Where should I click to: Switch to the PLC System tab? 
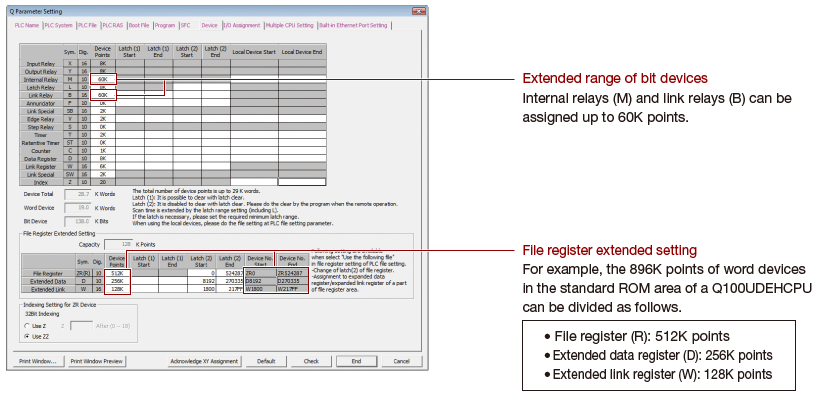point(59,26)
